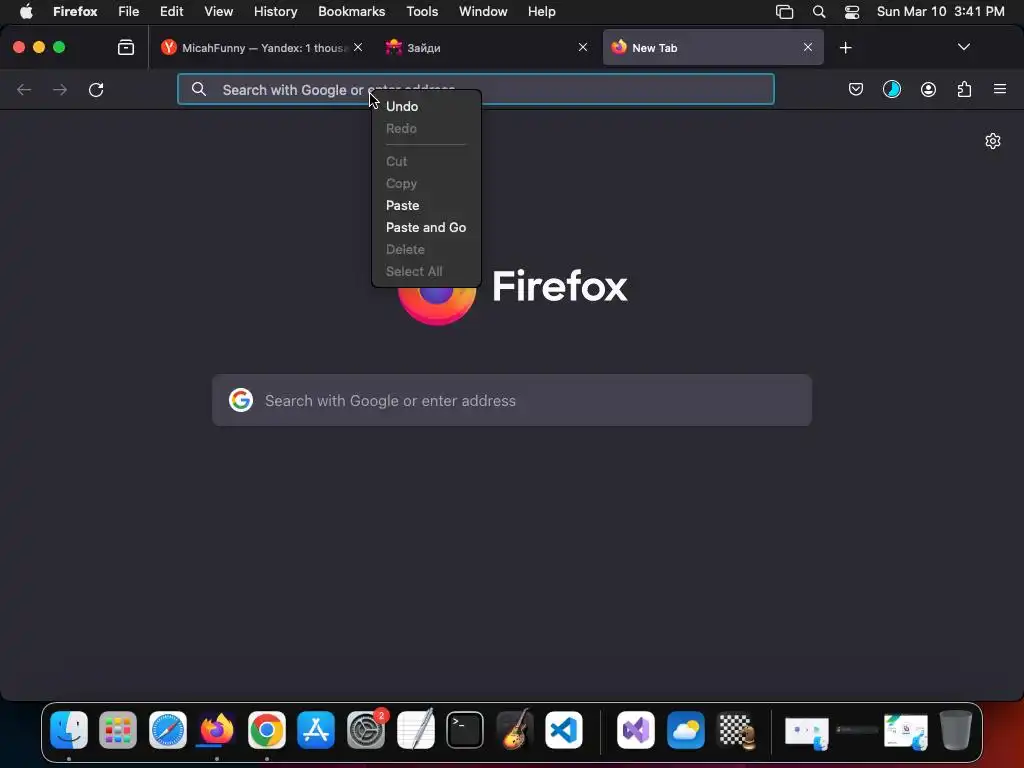Choose Paste from the context menu

tap(402, 205)
